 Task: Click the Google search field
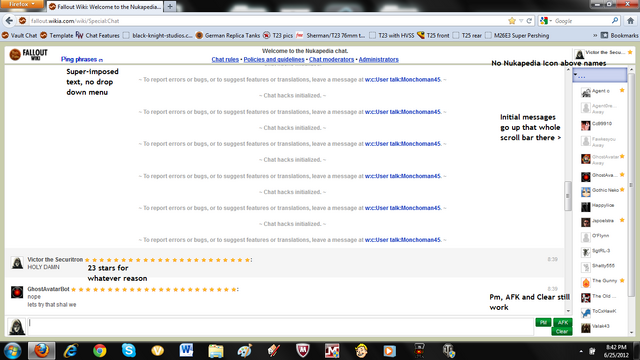tap(582, 21)
